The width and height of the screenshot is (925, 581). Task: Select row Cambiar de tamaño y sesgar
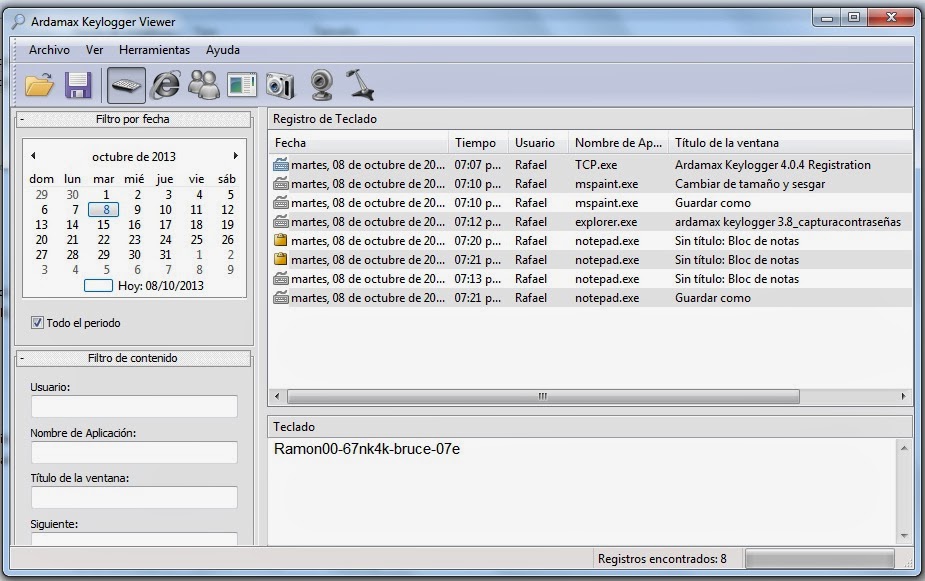pos(590,183)
